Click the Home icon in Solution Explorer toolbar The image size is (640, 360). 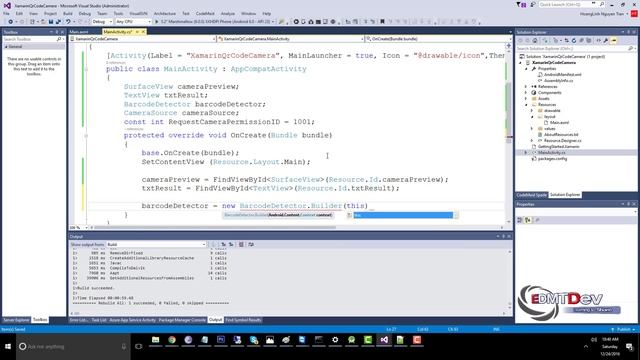pyautogui.click(x=535, y=40)
